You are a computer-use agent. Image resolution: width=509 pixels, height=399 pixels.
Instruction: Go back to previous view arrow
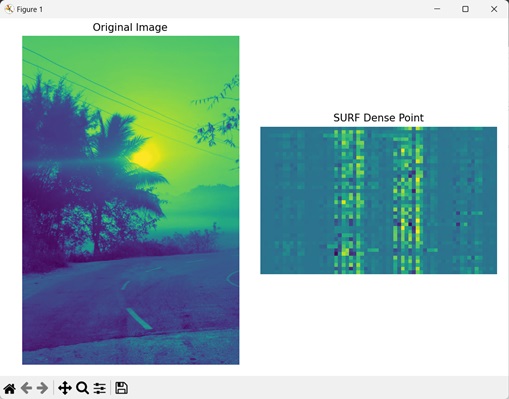click(26, 388)
